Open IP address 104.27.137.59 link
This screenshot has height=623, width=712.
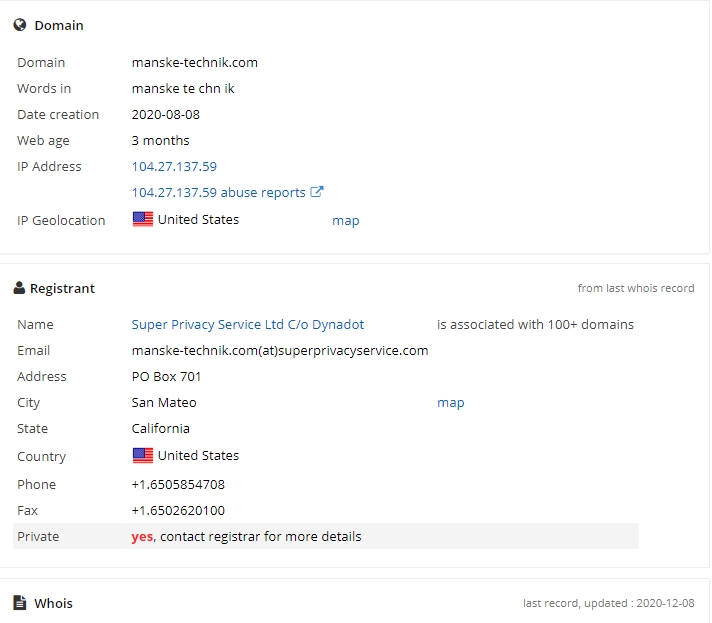(174, 166)
